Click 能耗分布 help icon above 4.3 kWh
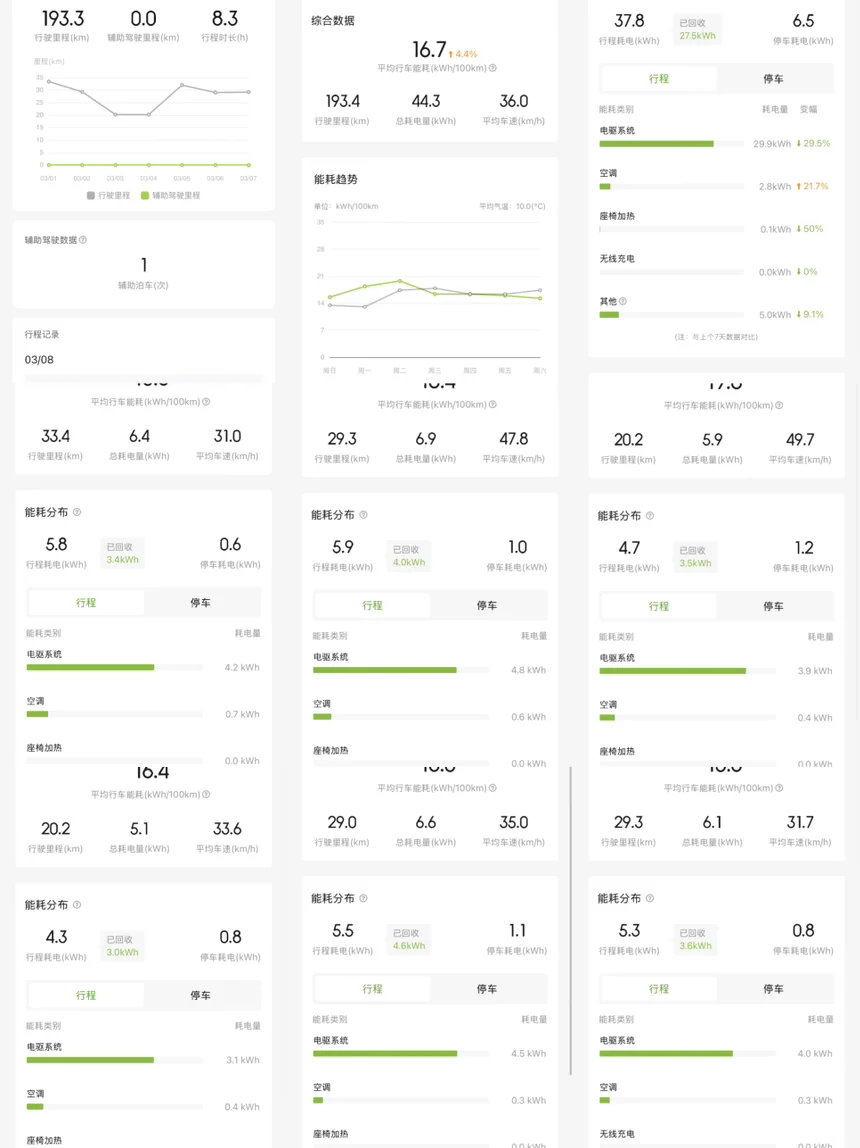The height and width of the screenshot is (1148, 860). [x=77, y=905]
